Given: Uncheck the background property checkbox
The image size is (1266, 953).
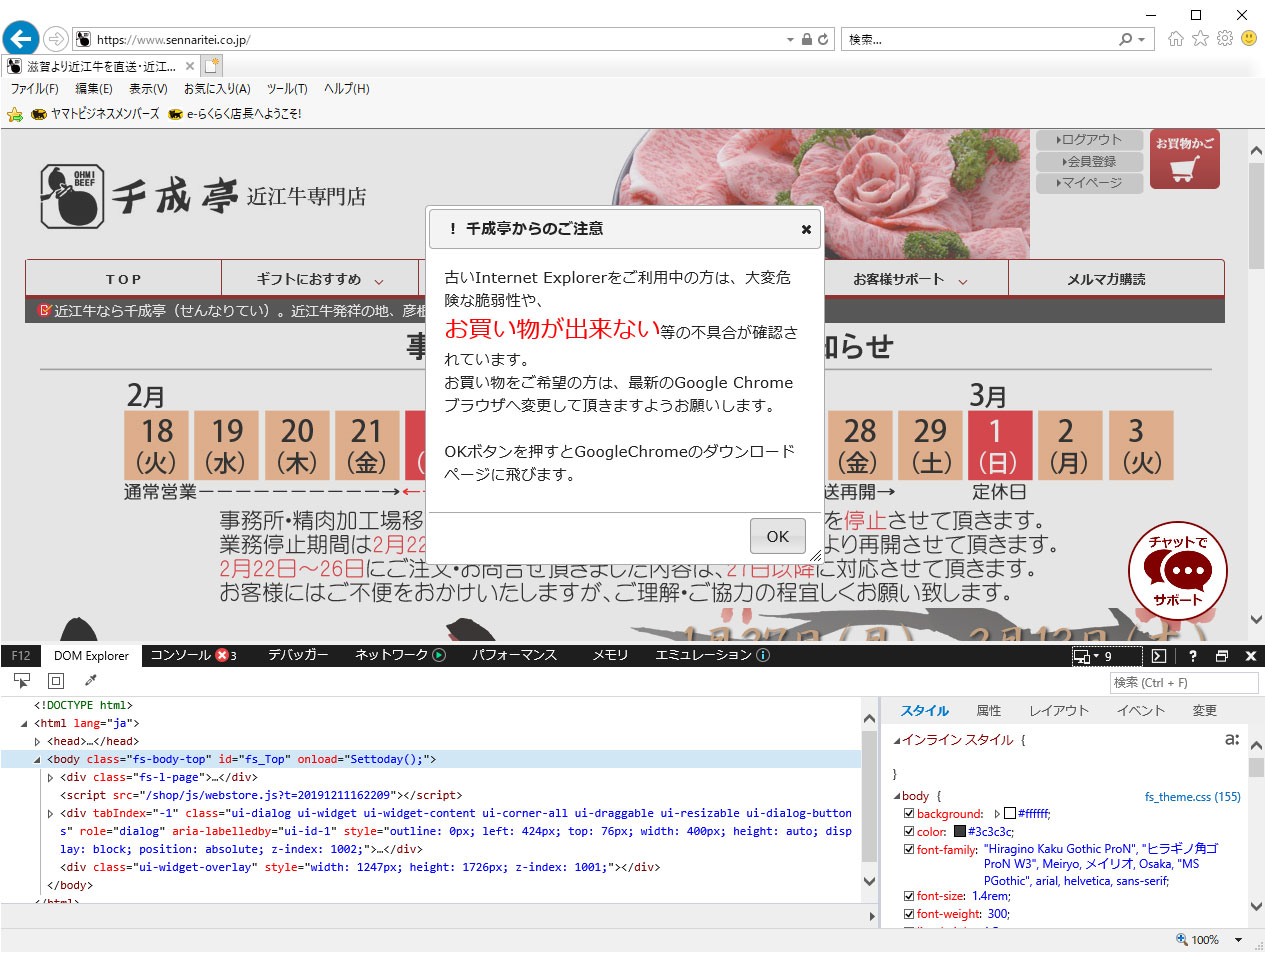Looking at the screenshot, I should [x=909, y=814].
